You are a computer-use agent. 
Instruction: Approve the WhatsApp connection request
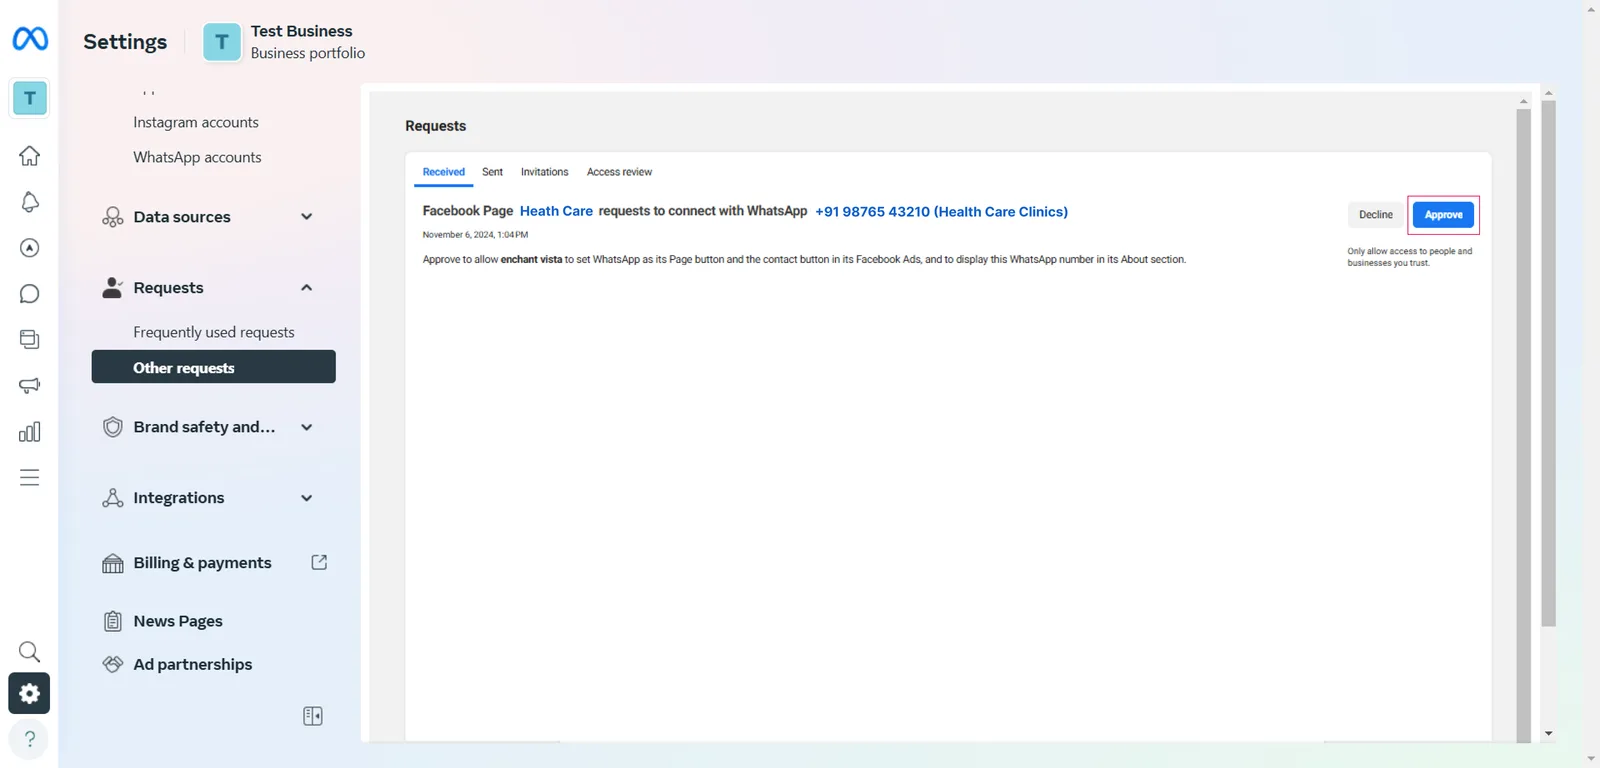click(x=1443, y=215)
